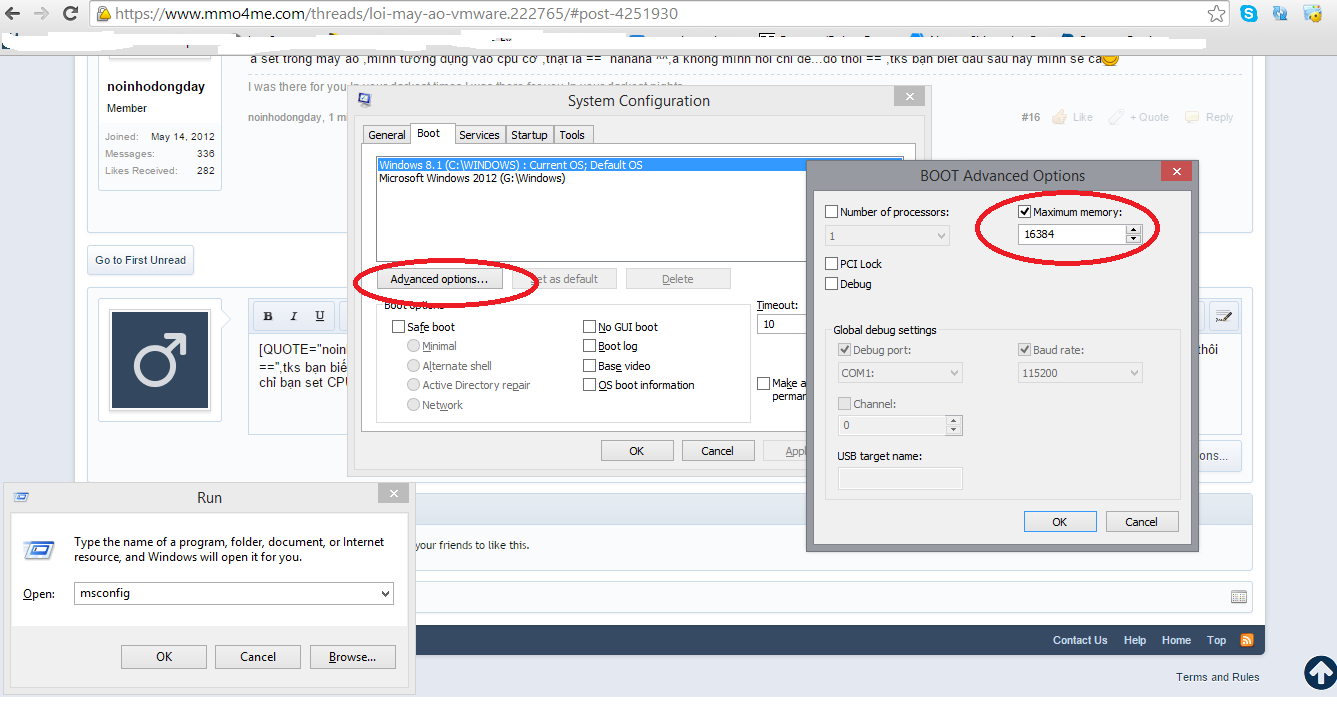Open the noinhodongday member profile link
Viewport: 1337px width, 721px height.
click(156, 86)
